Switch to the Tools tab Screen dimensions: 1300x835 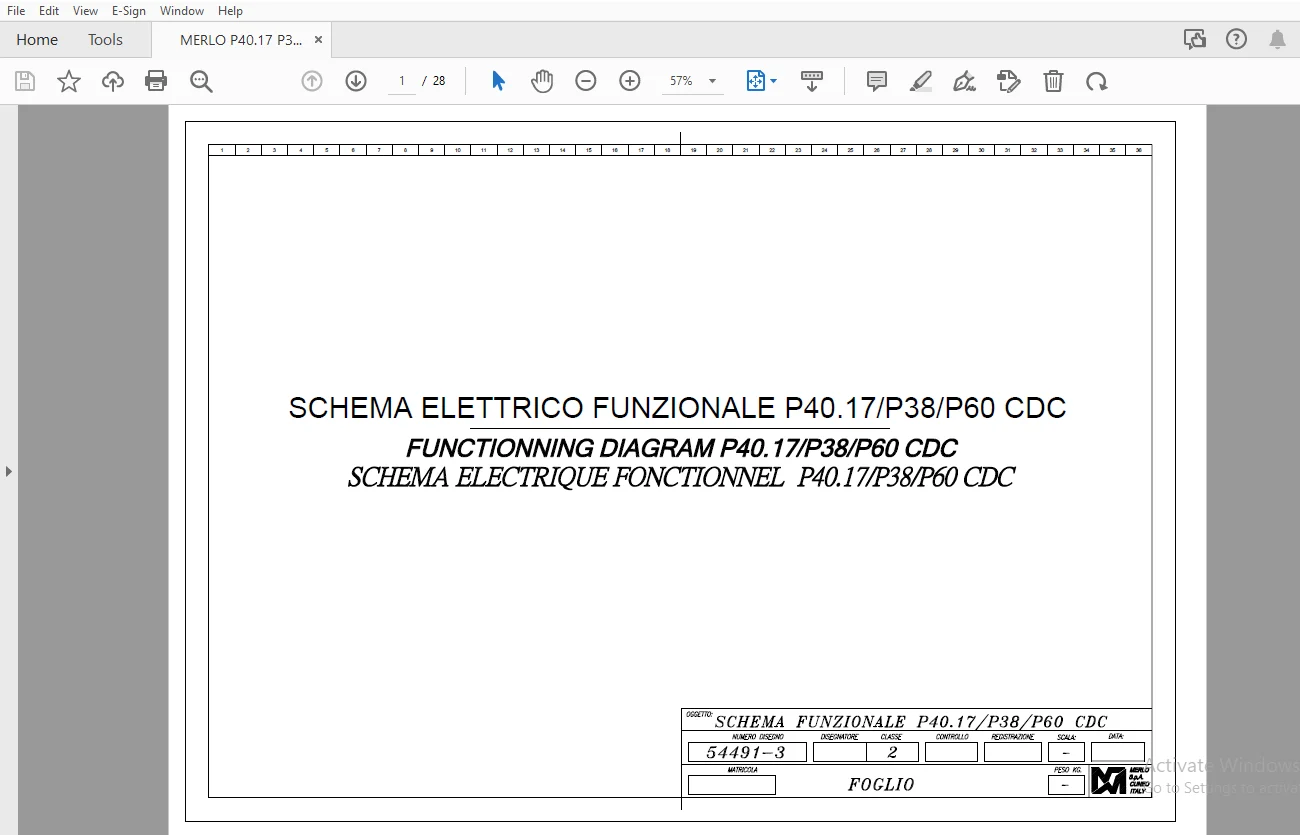(105, 40)
